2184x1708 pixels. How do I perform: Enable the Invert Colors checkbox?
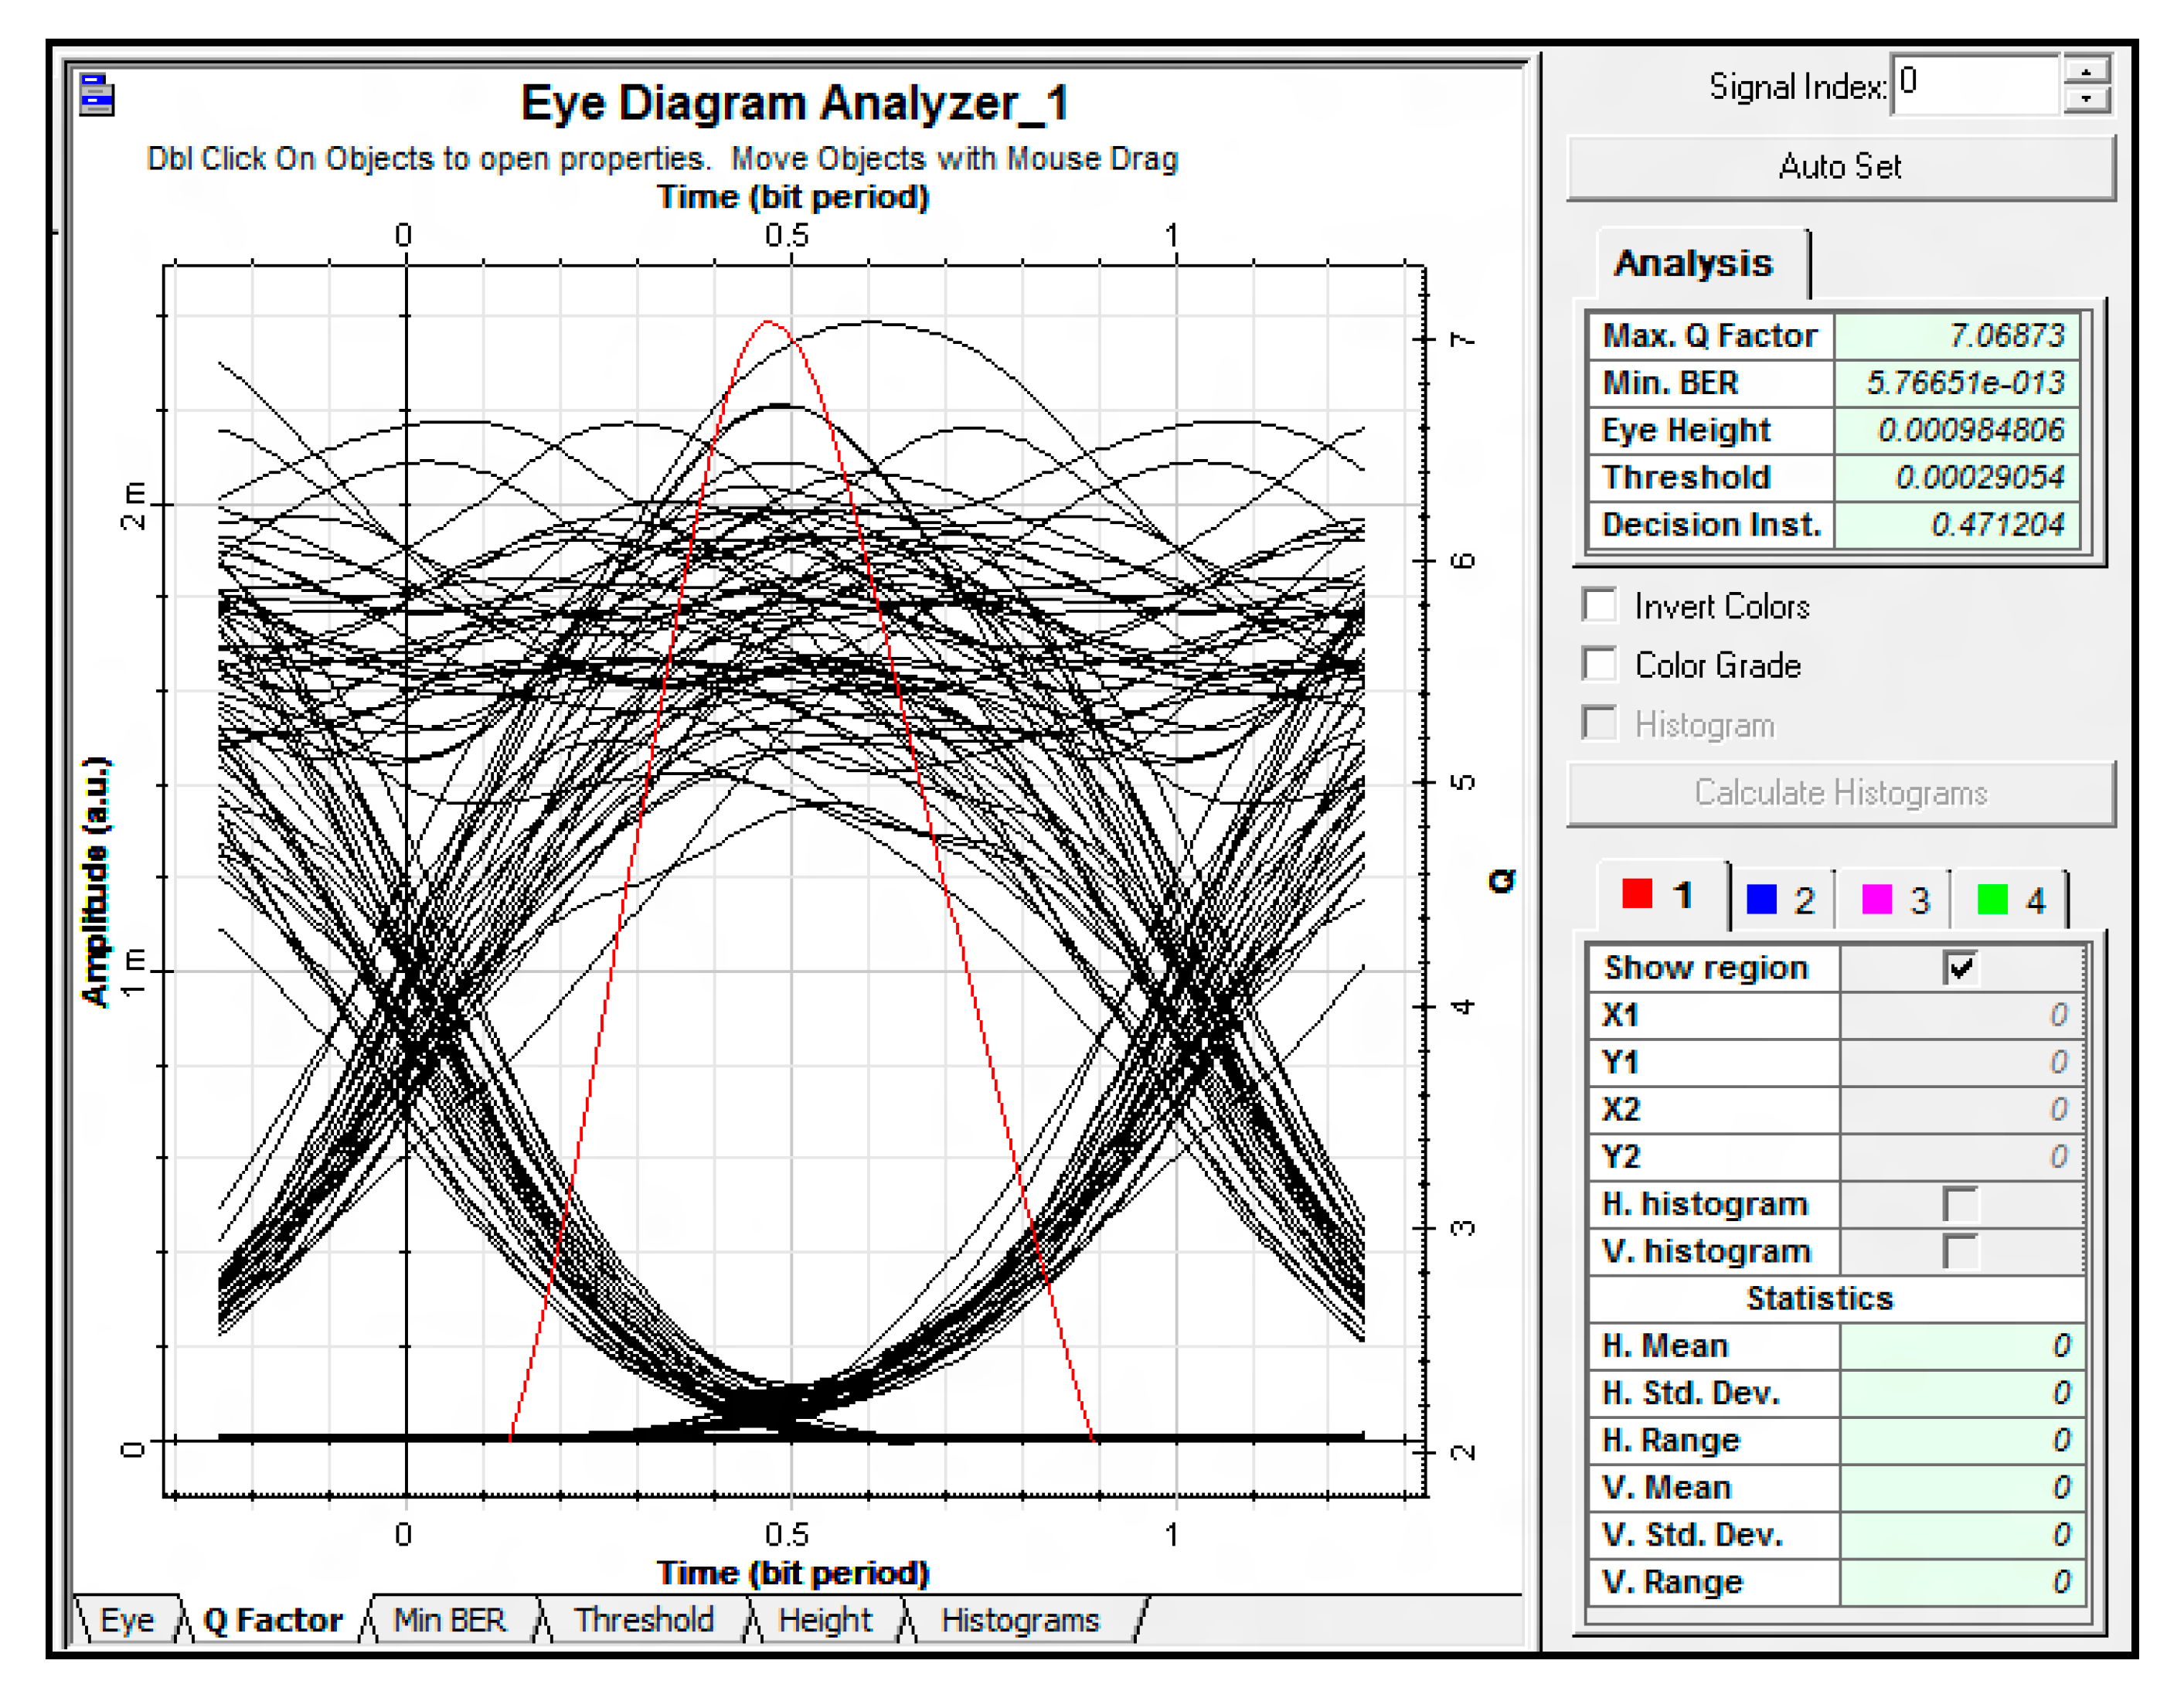(1600, 606)
